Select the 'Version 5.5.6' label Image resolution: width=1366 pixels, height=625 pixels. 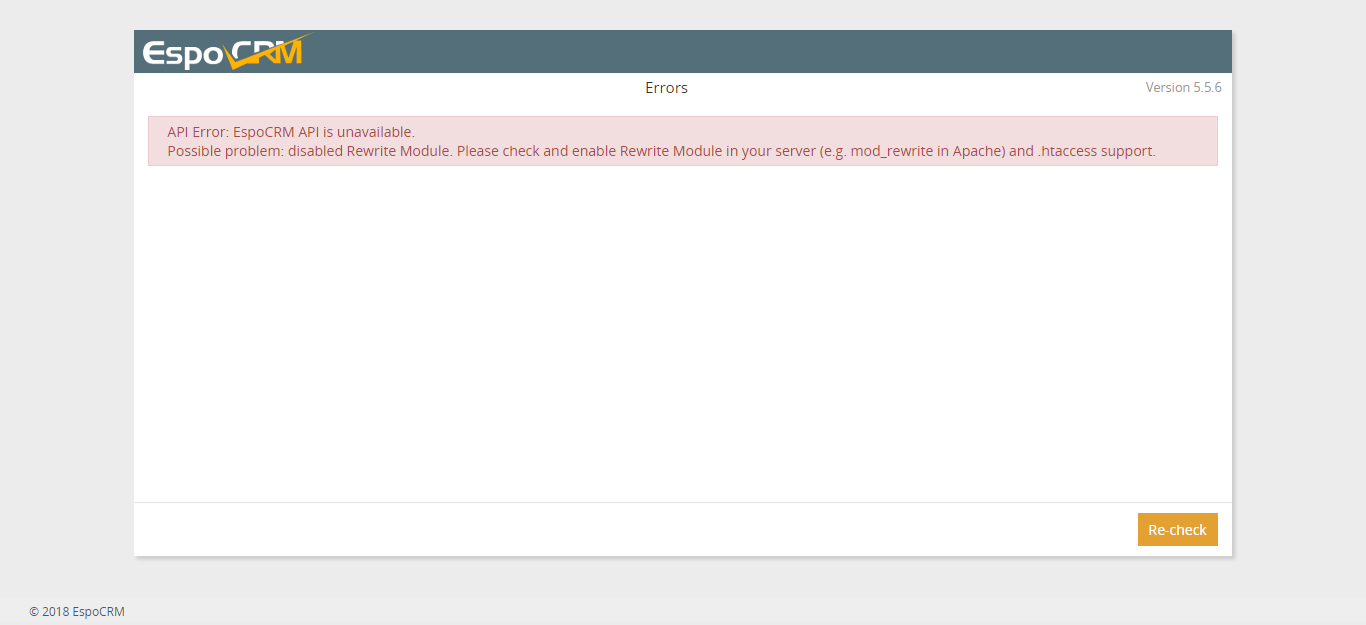coord(1184,87)
